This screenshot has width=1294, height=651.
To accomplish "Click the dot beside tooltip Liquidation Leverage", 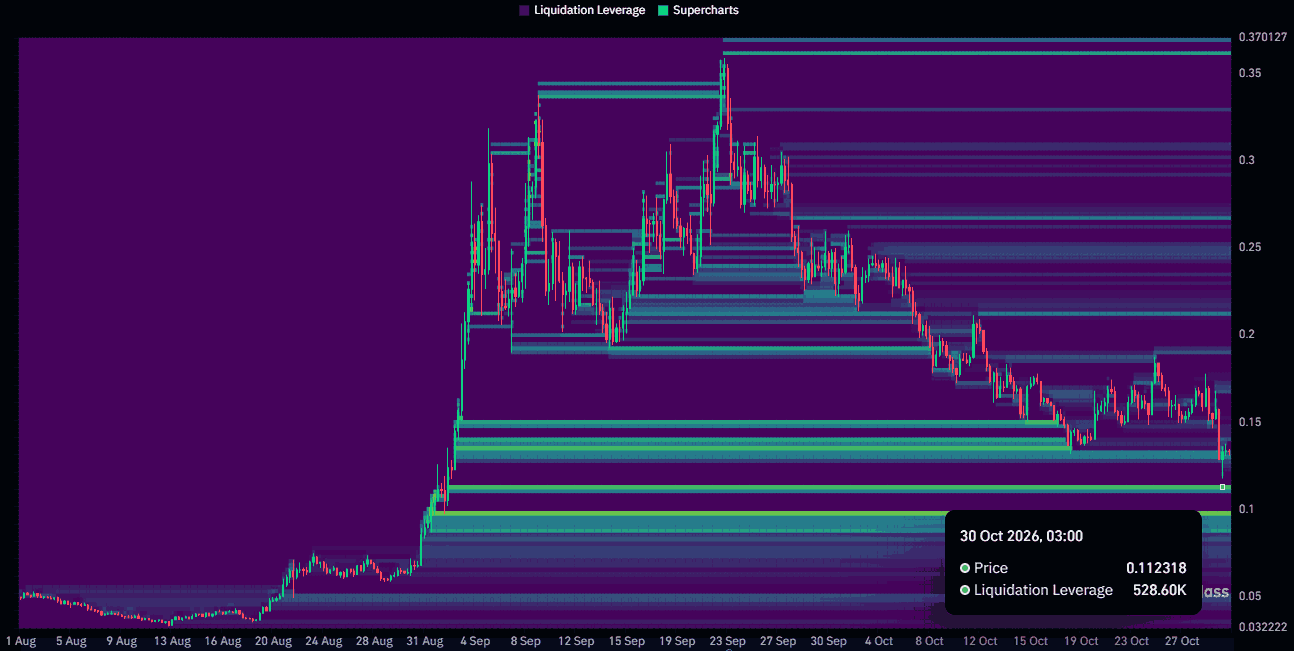I will (965, 590).
